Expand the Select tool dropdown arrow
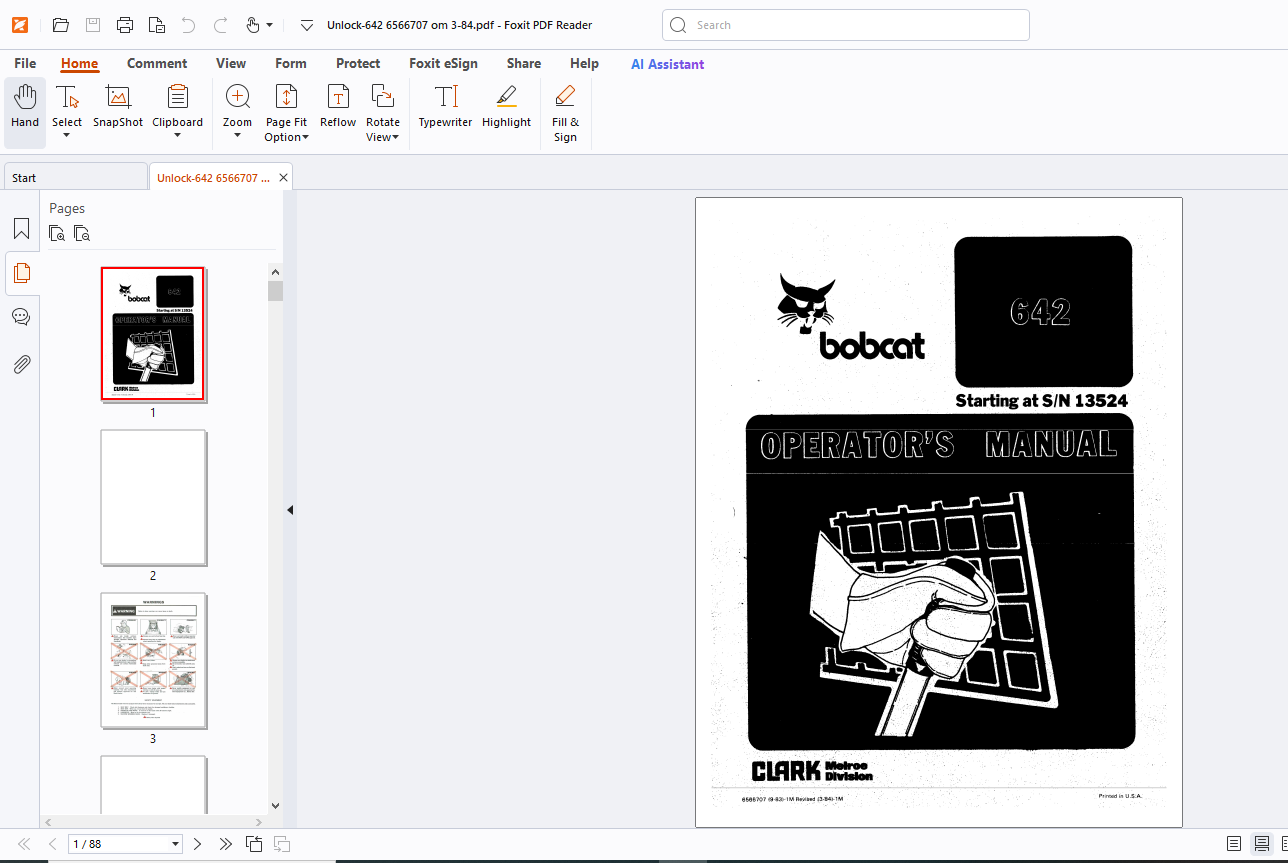Image resolution: width=1288 pixels, height=863 pixels. pos(67,136)
